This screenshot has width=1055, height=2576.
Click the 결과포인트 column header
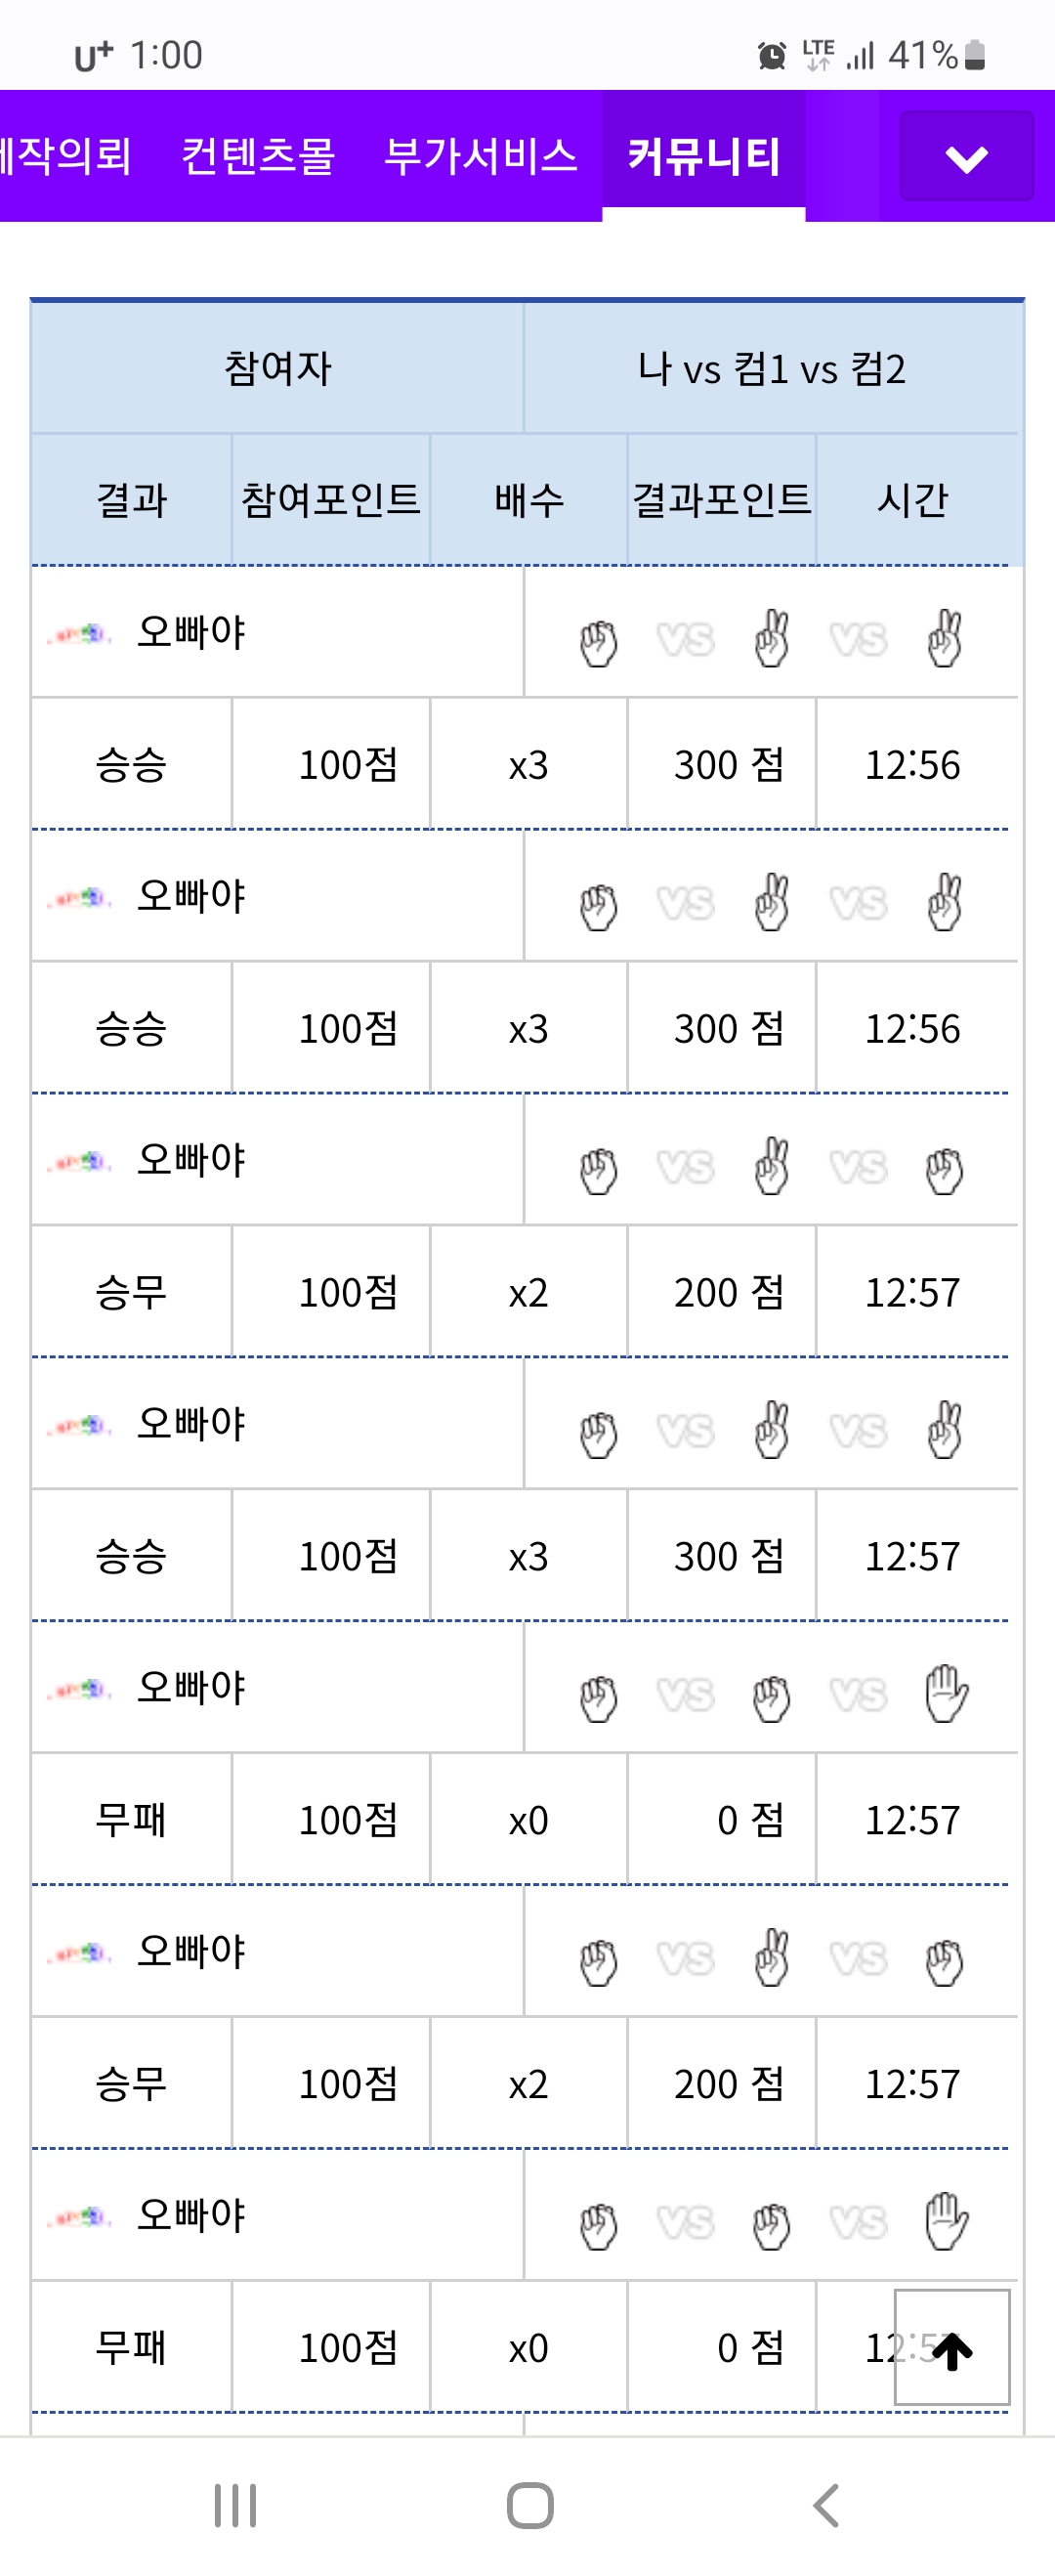coord(721,500)
